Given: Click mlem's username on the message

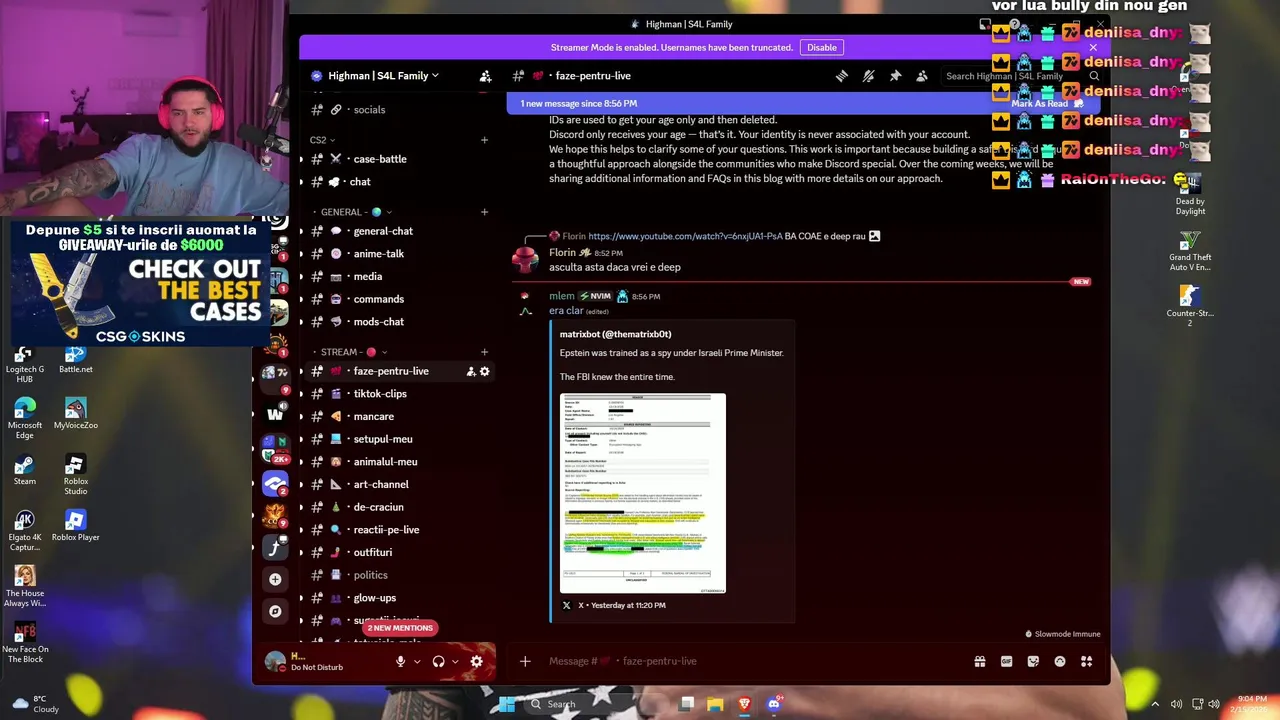Looking at the screenshot, I should [561, 296].
